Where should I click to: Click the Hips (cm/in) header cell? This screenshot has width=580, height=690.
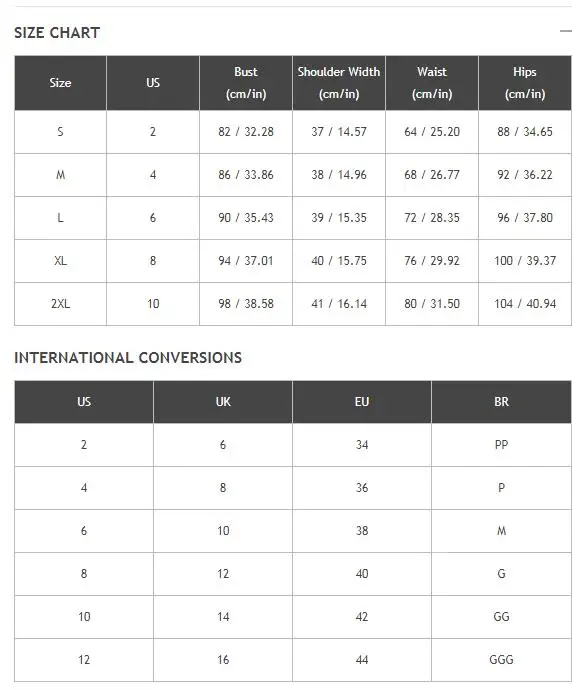(x=525, y=83)
